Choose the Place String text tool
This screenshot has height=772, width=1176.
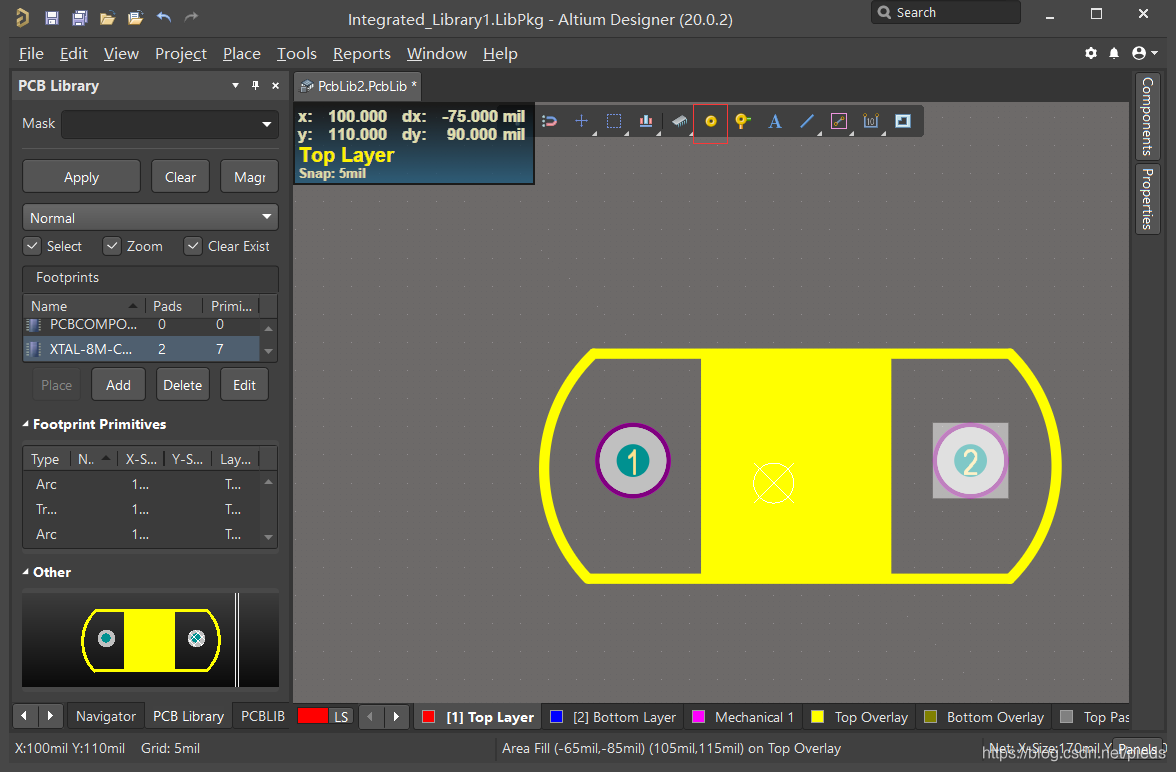pyautogui.click(x=774, y=121)
